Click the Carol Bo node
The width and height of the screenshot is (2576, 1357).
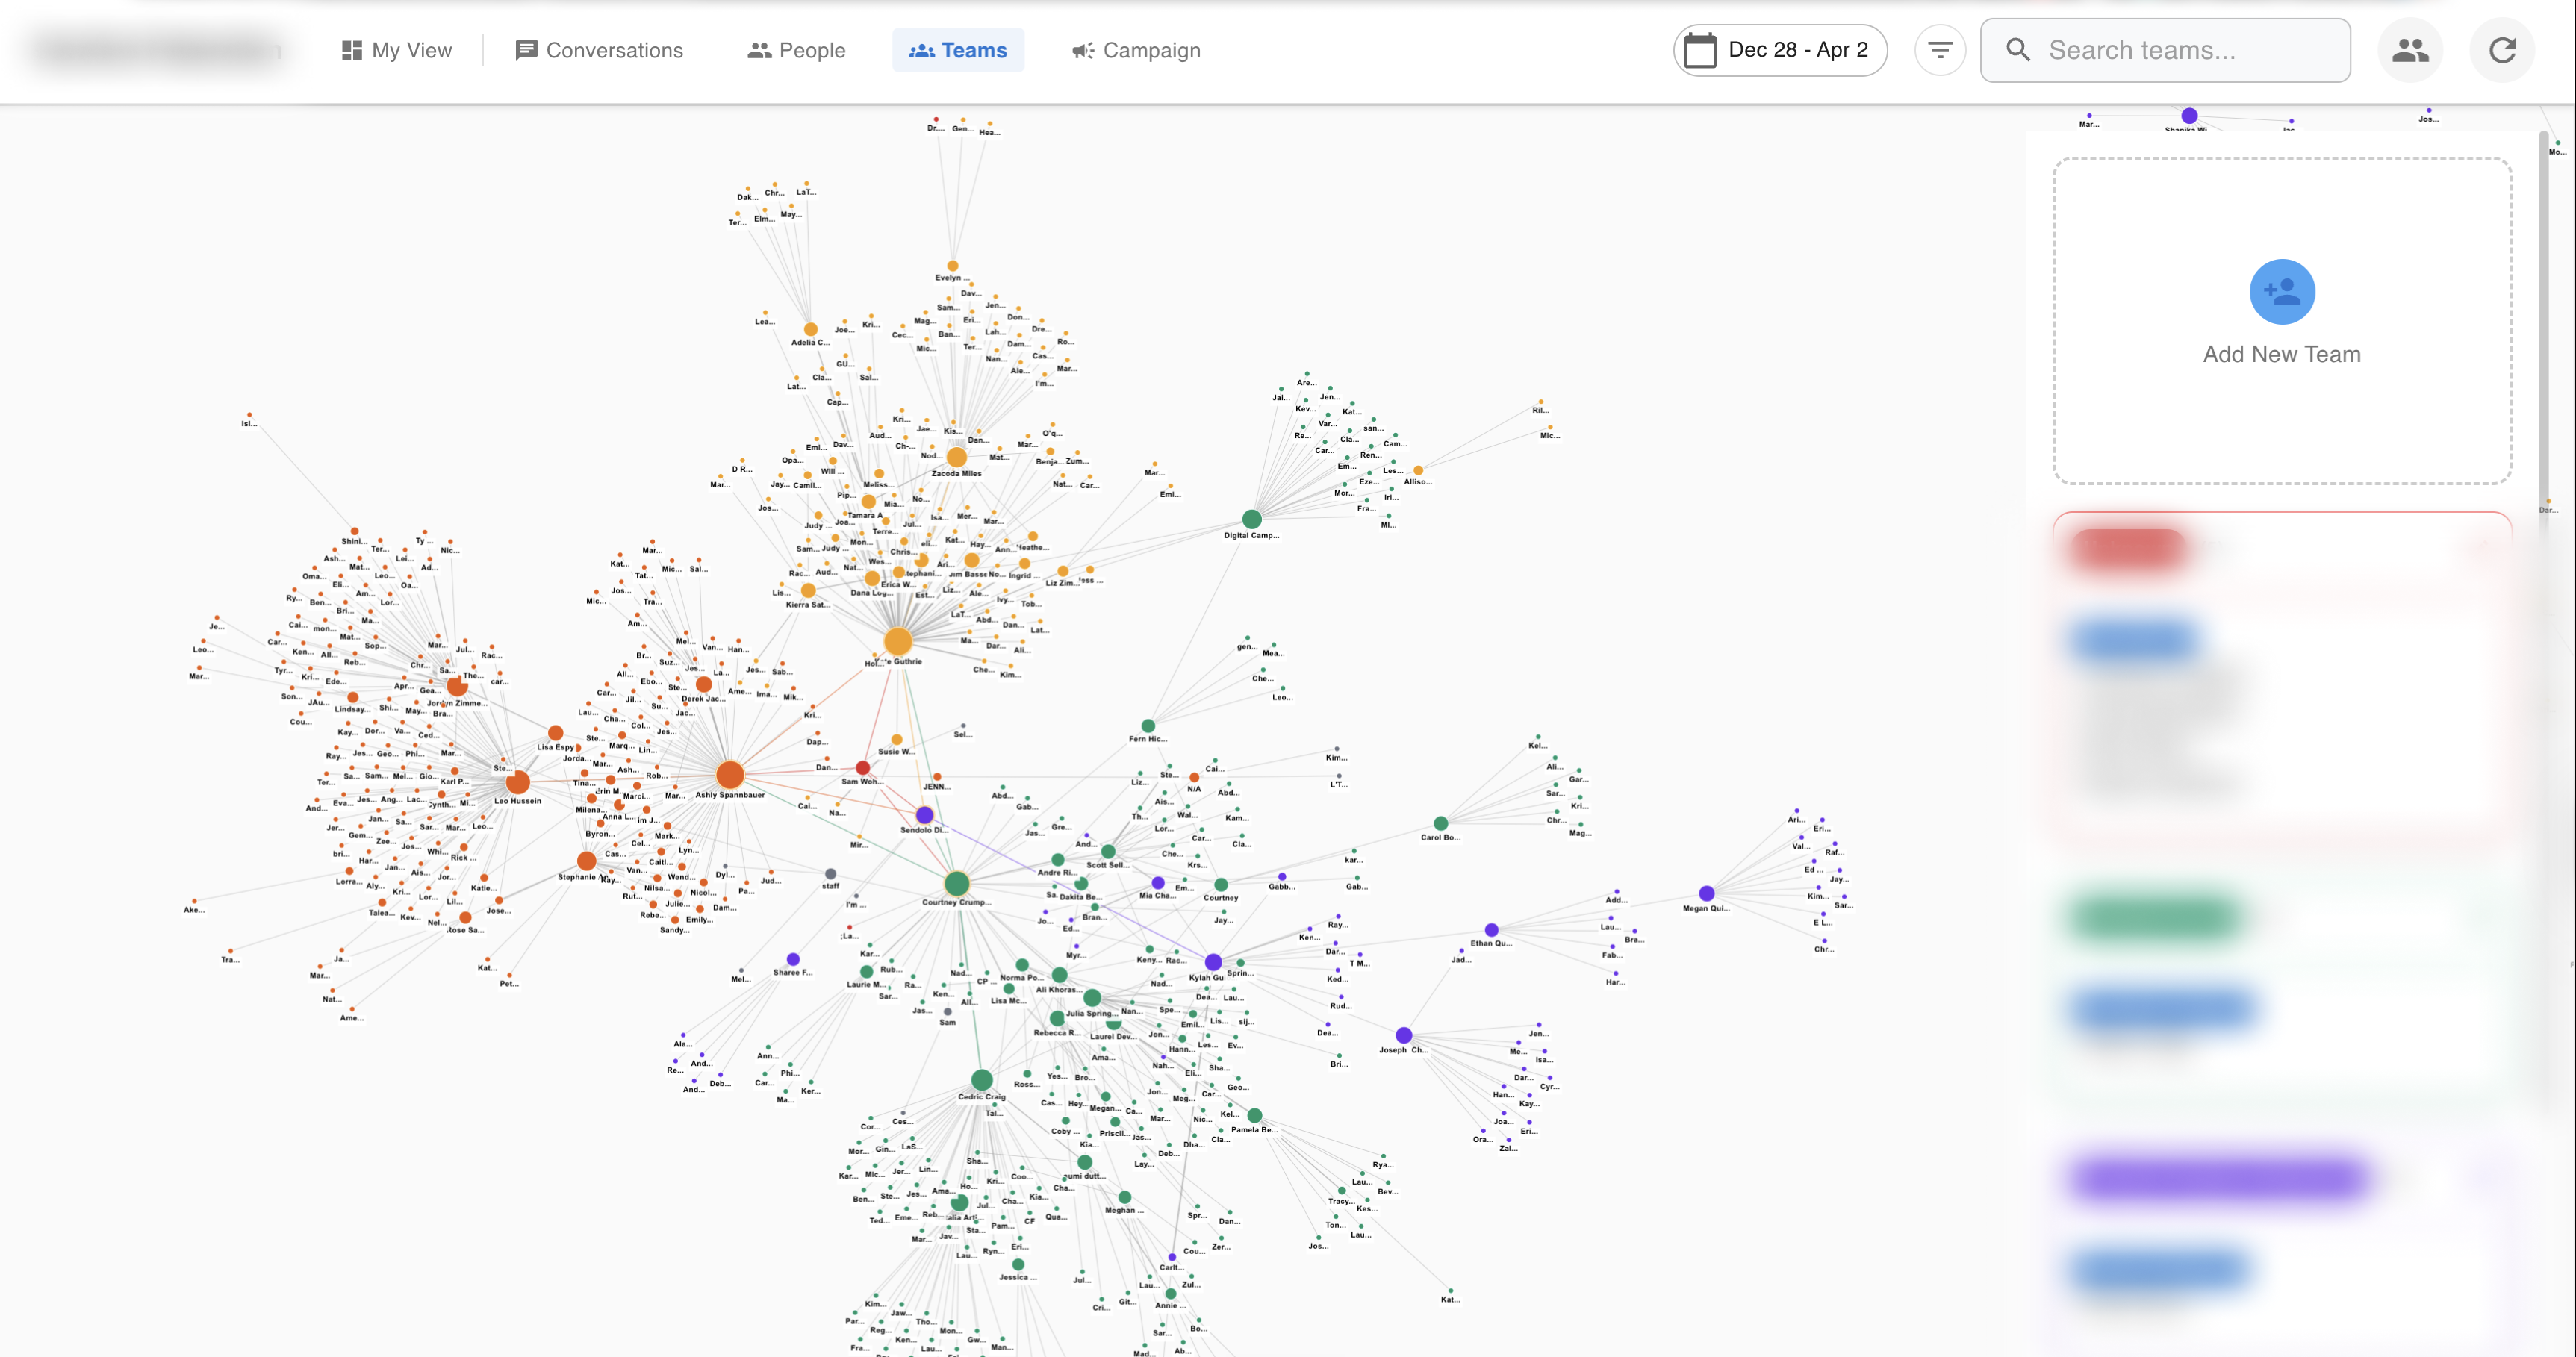tap(1440, 824)
